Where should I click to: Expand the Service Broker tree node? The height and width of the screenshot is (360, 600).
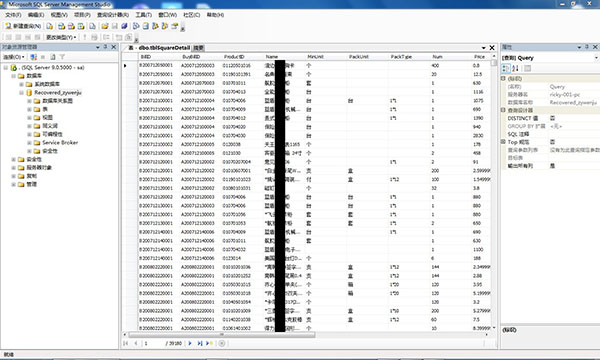[x=29, y=143]
